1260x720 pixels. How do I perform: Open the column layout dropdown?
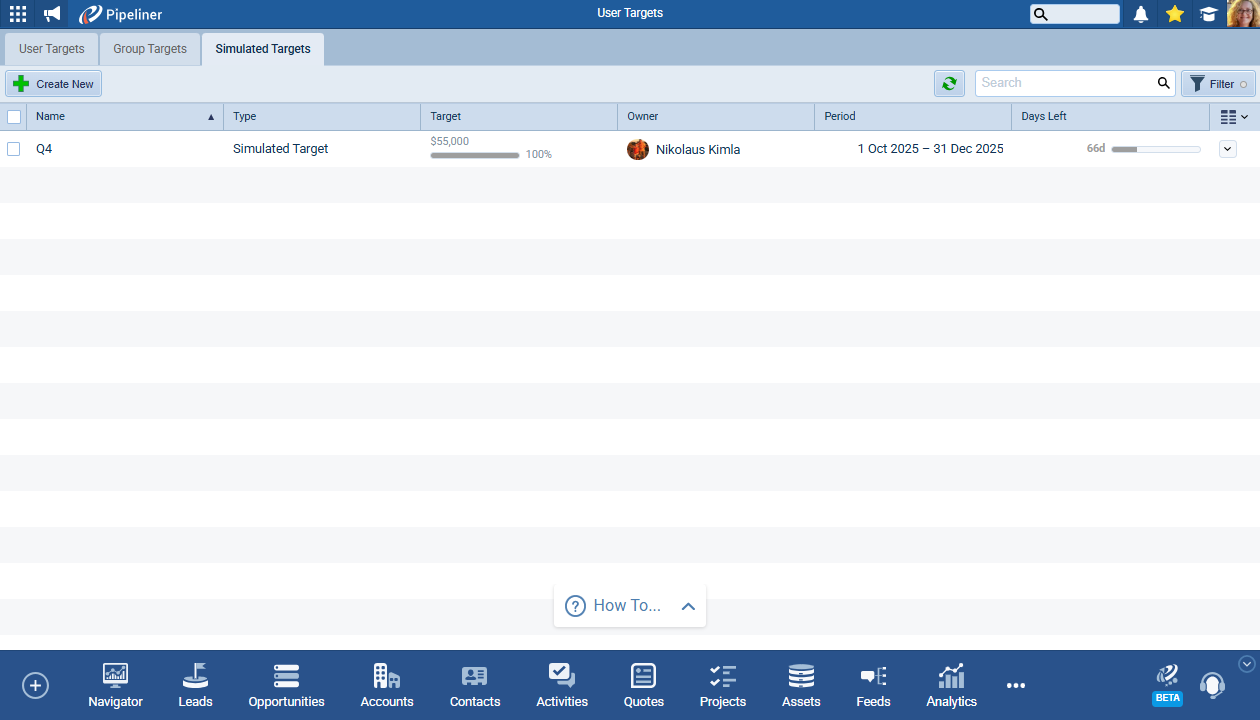click(x=1234, y=117)
